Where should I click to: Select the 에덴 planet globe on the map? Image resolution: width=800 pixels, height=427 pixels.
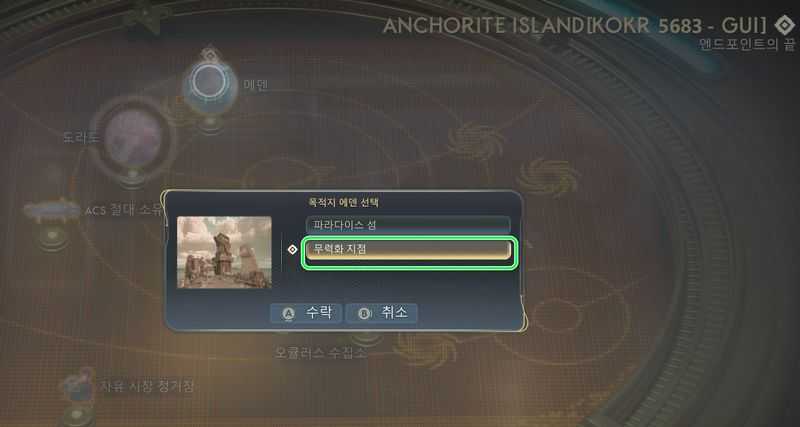tap(210, 84)
